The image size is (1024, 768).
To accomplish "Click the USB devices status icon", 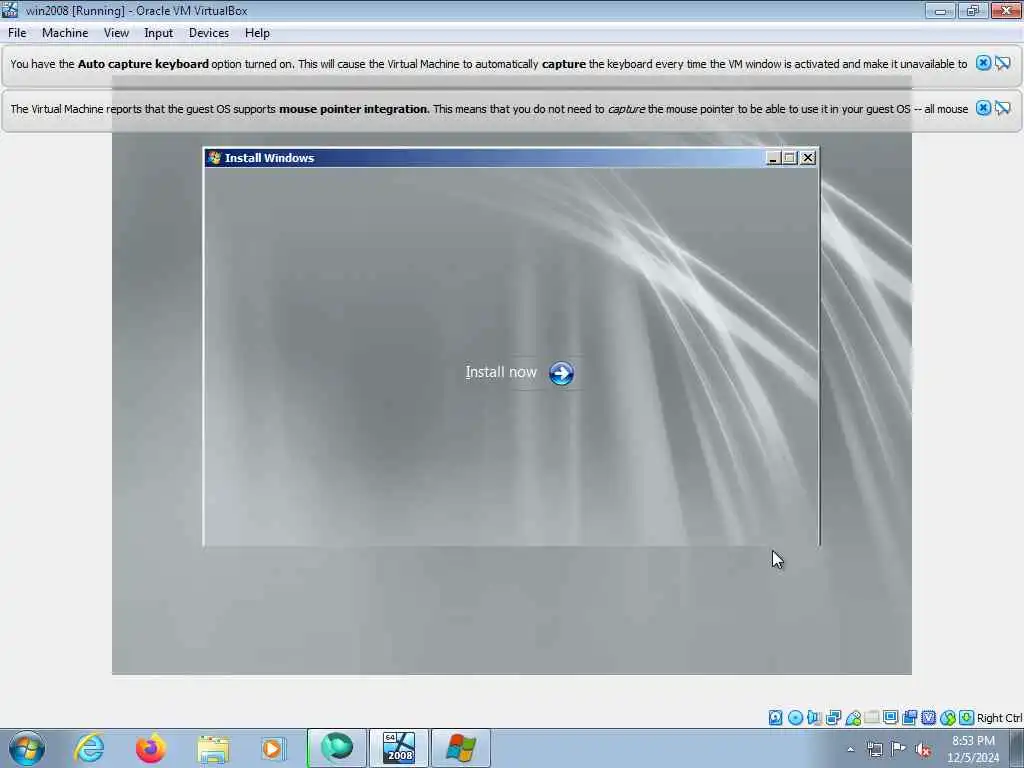I will click(853, 718).
